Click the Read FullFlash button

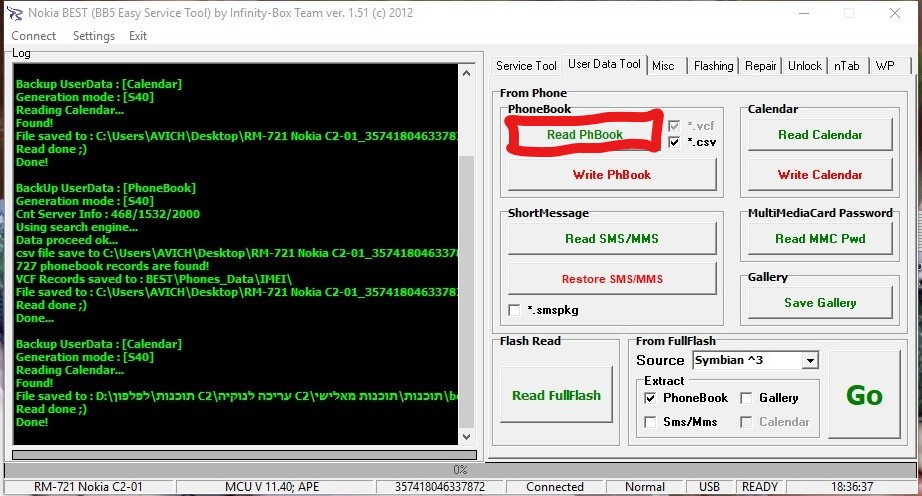[556, 395]
